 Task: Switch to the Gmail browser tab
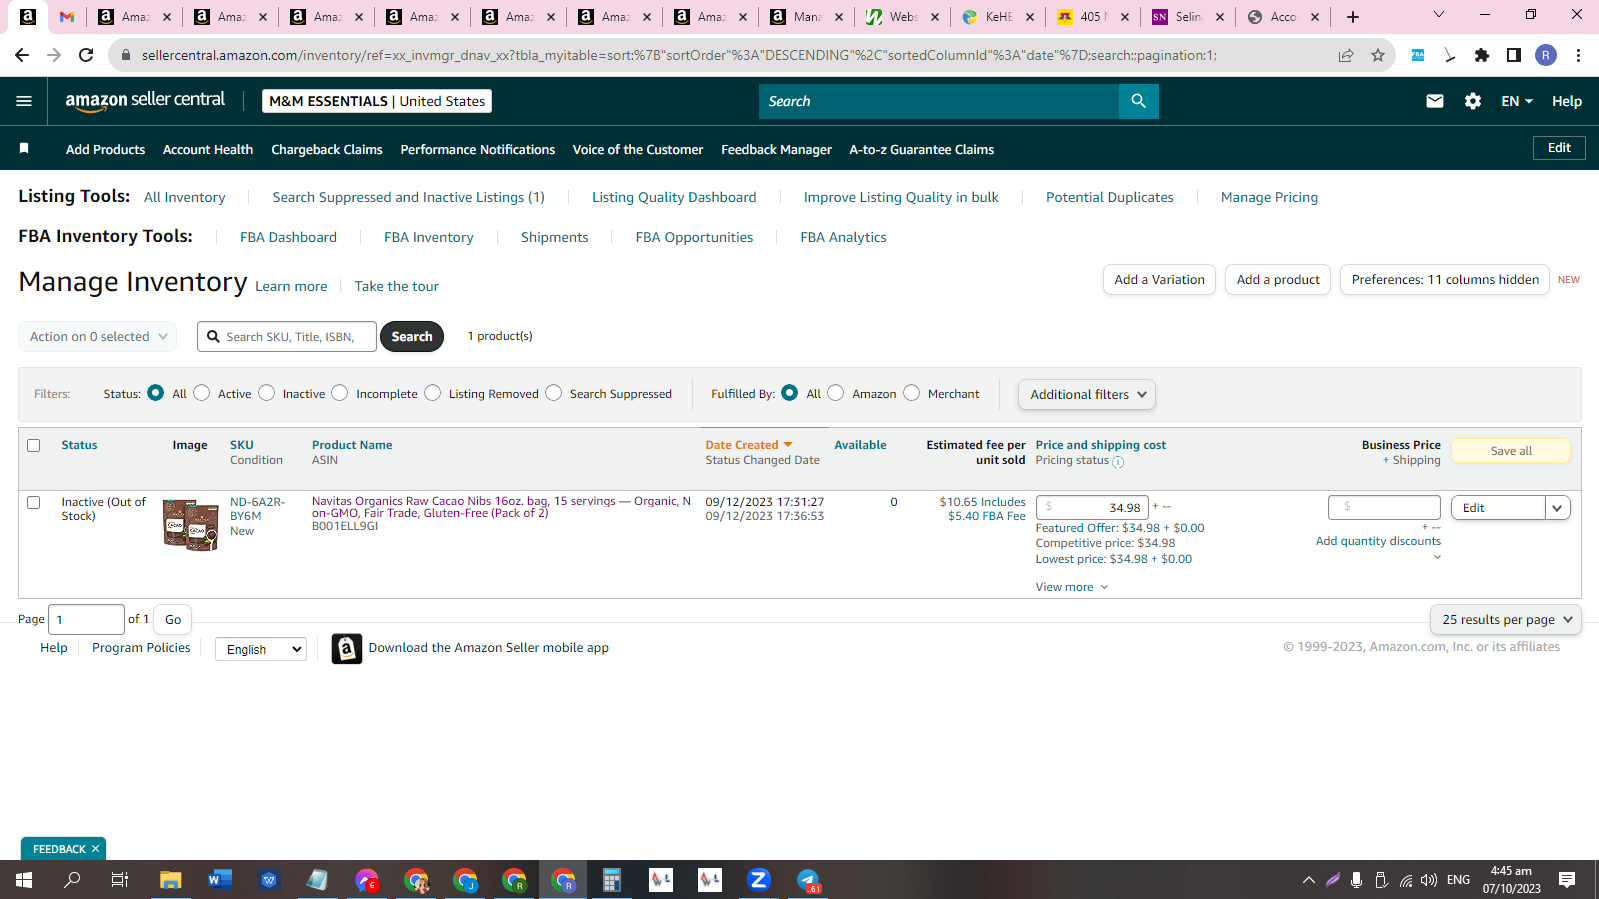(x=67, y=16)
